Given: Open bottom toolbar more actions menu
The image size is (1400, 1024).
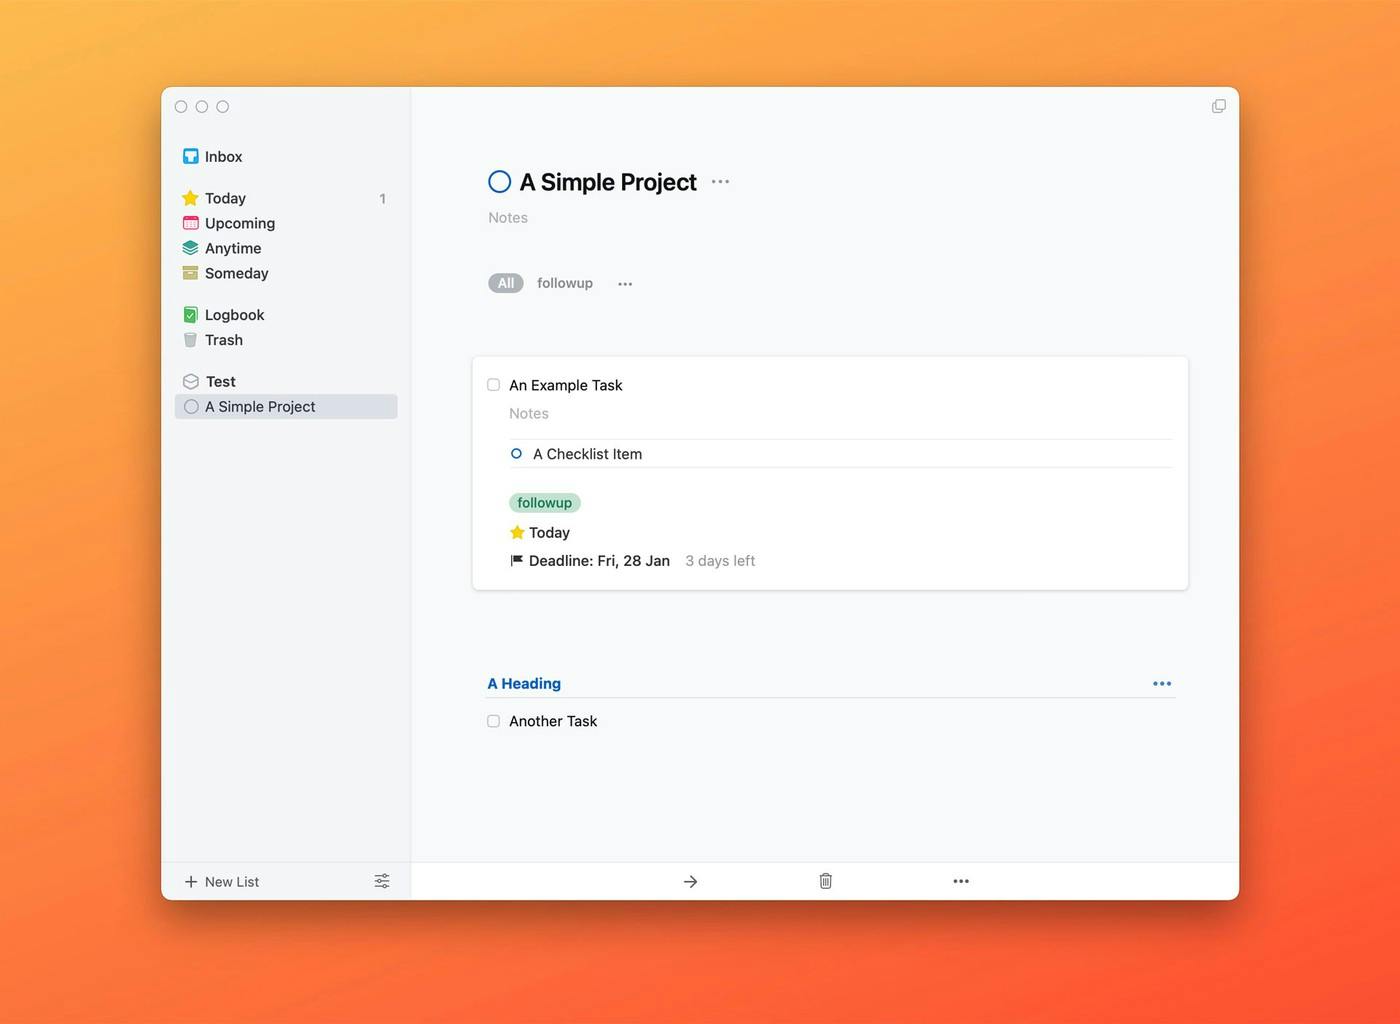Looking at the screenshot, I should [961, 881].
